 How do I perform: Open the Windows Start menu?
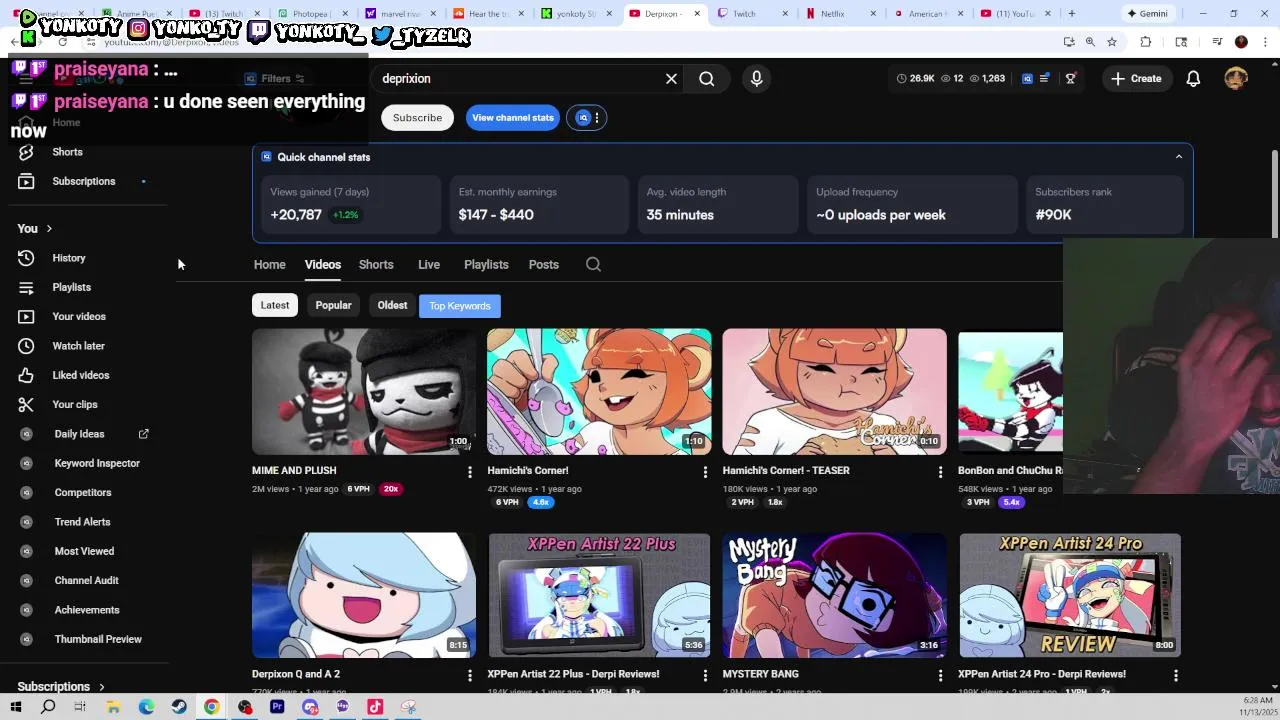point(15,707)
